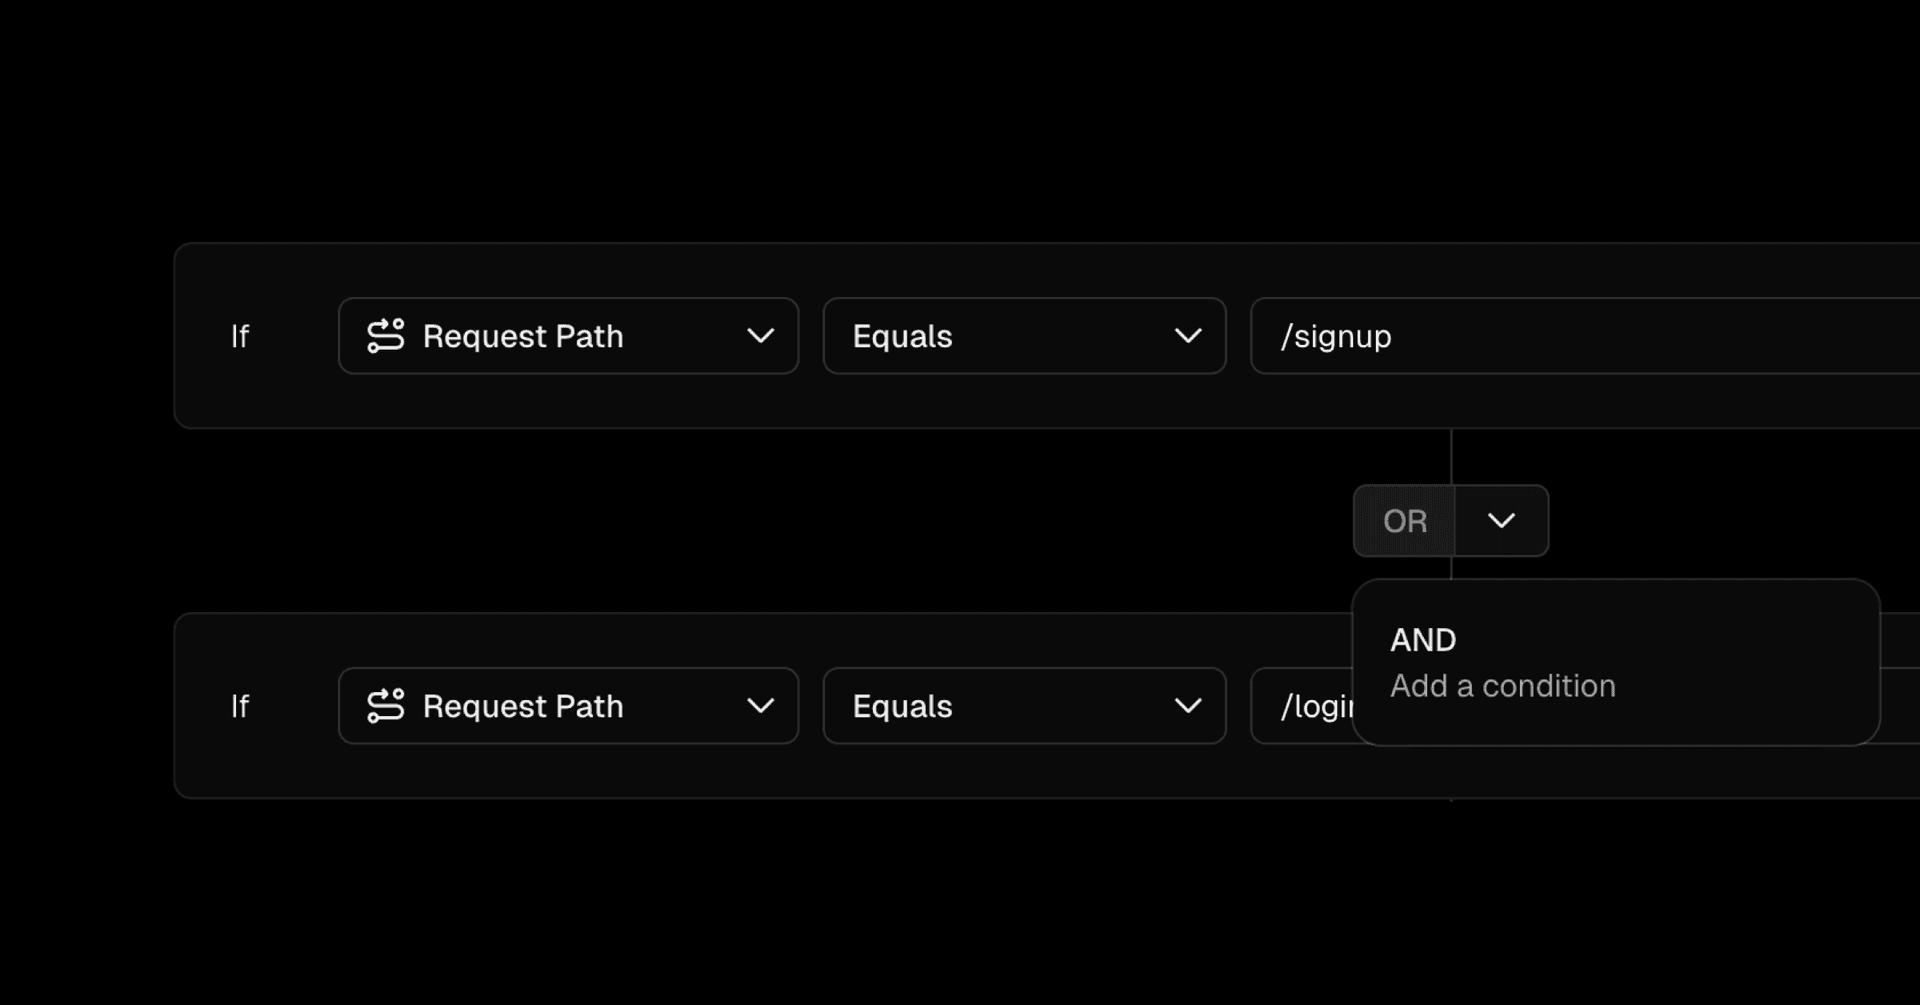Viewport: 1920px width, 1005px height.
Task: Click the chevron arrow in the second Equals selector
Action: pos(1187,706)
